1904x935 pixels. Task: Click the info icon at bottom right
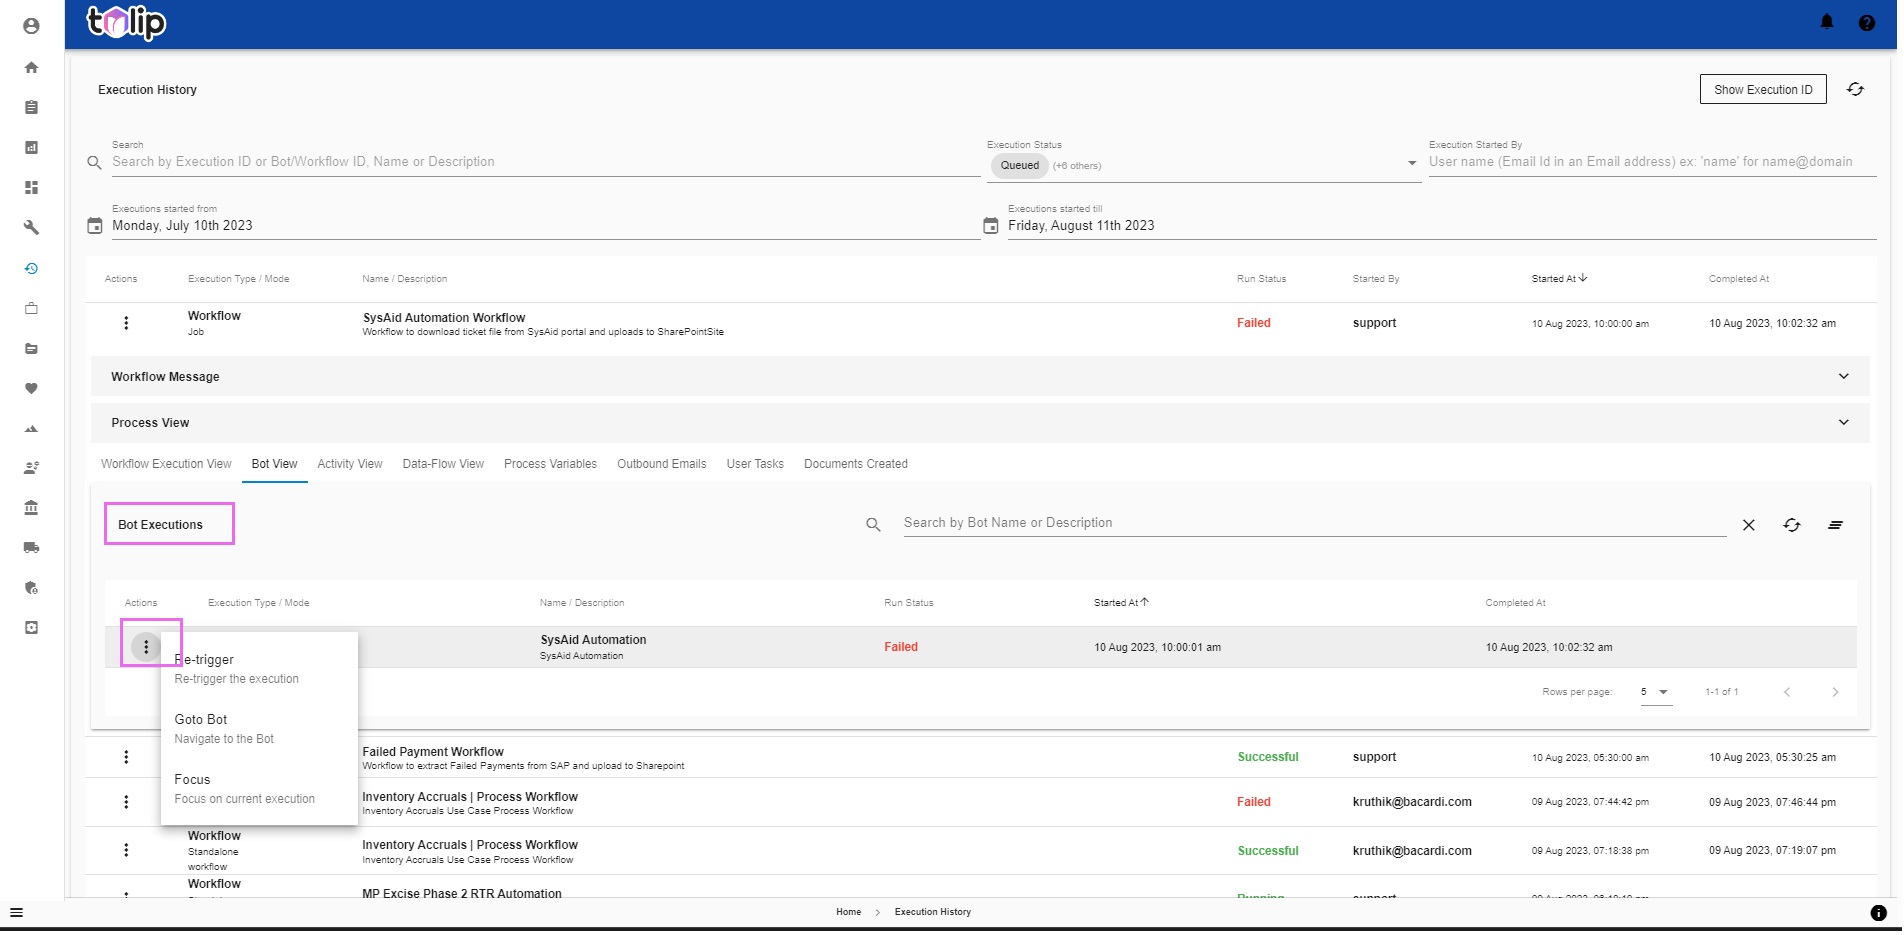pos(1878,912)
